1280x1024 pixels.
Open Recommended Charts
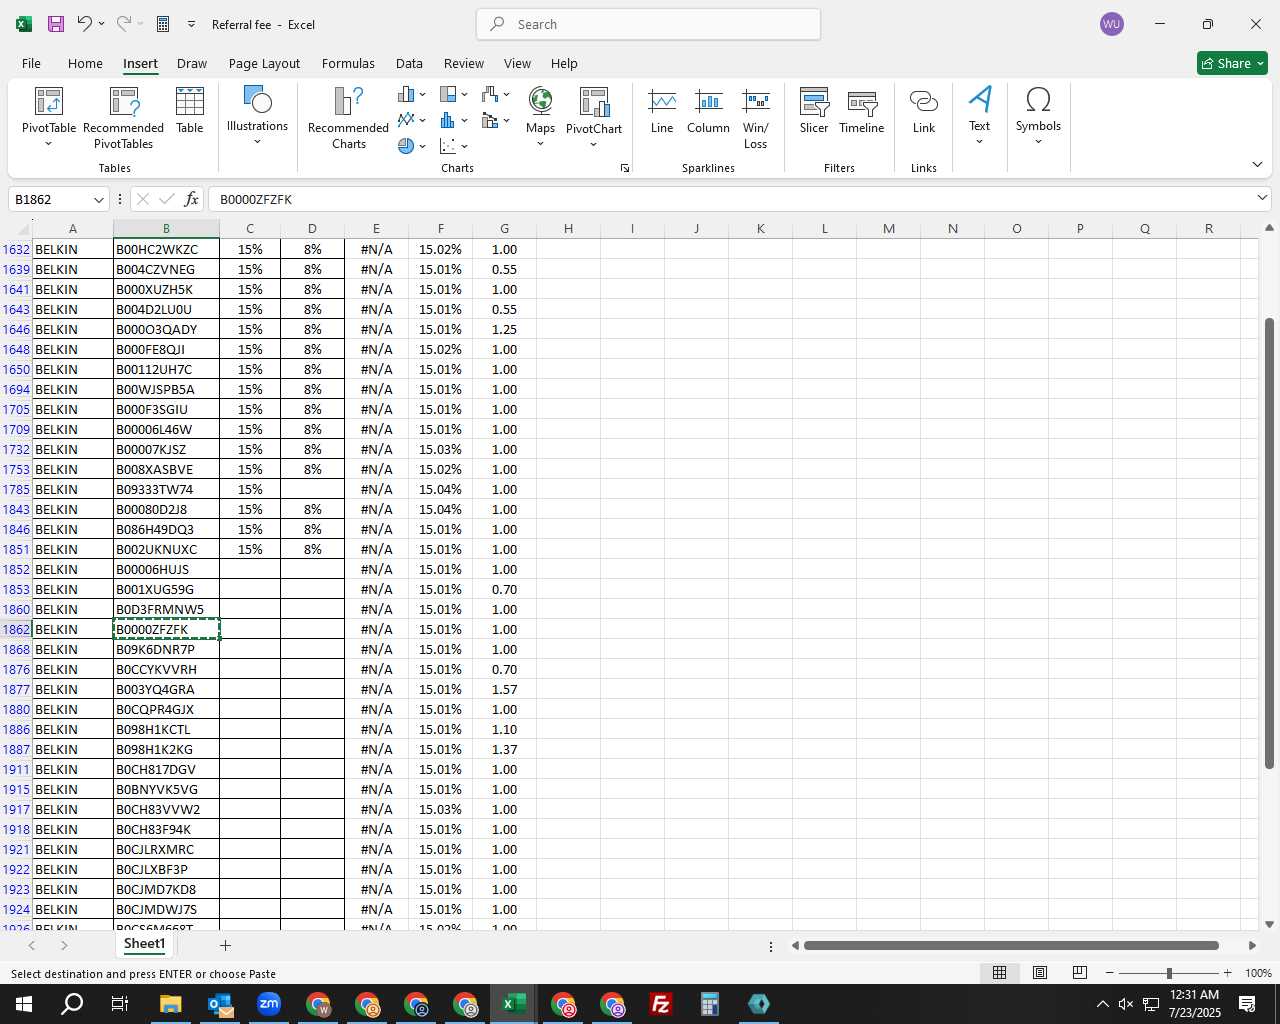coord(348,118)
